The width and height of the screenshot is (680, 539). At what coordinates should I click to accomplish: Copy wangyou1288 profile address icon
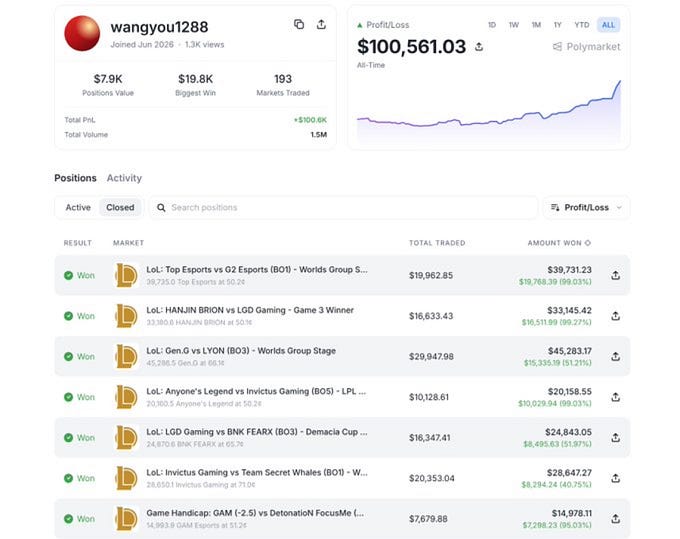point(299,24)
